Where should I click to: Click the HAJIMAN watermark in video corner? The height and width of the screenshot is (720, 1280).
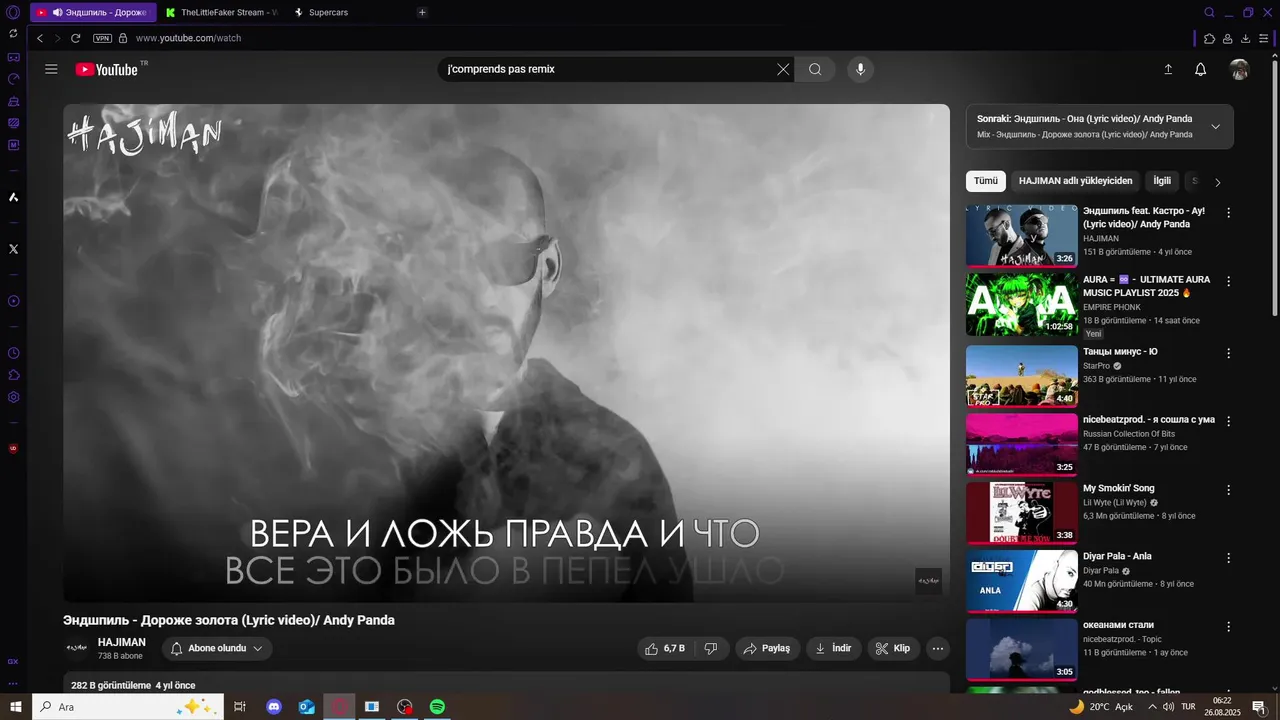point(928,581)
